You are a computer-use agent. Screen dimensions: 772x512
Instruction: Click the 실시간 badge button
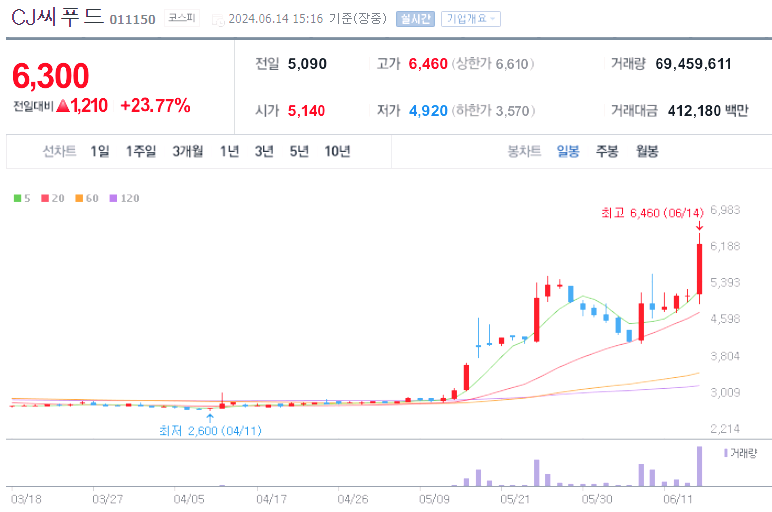[x=415, y=19]
